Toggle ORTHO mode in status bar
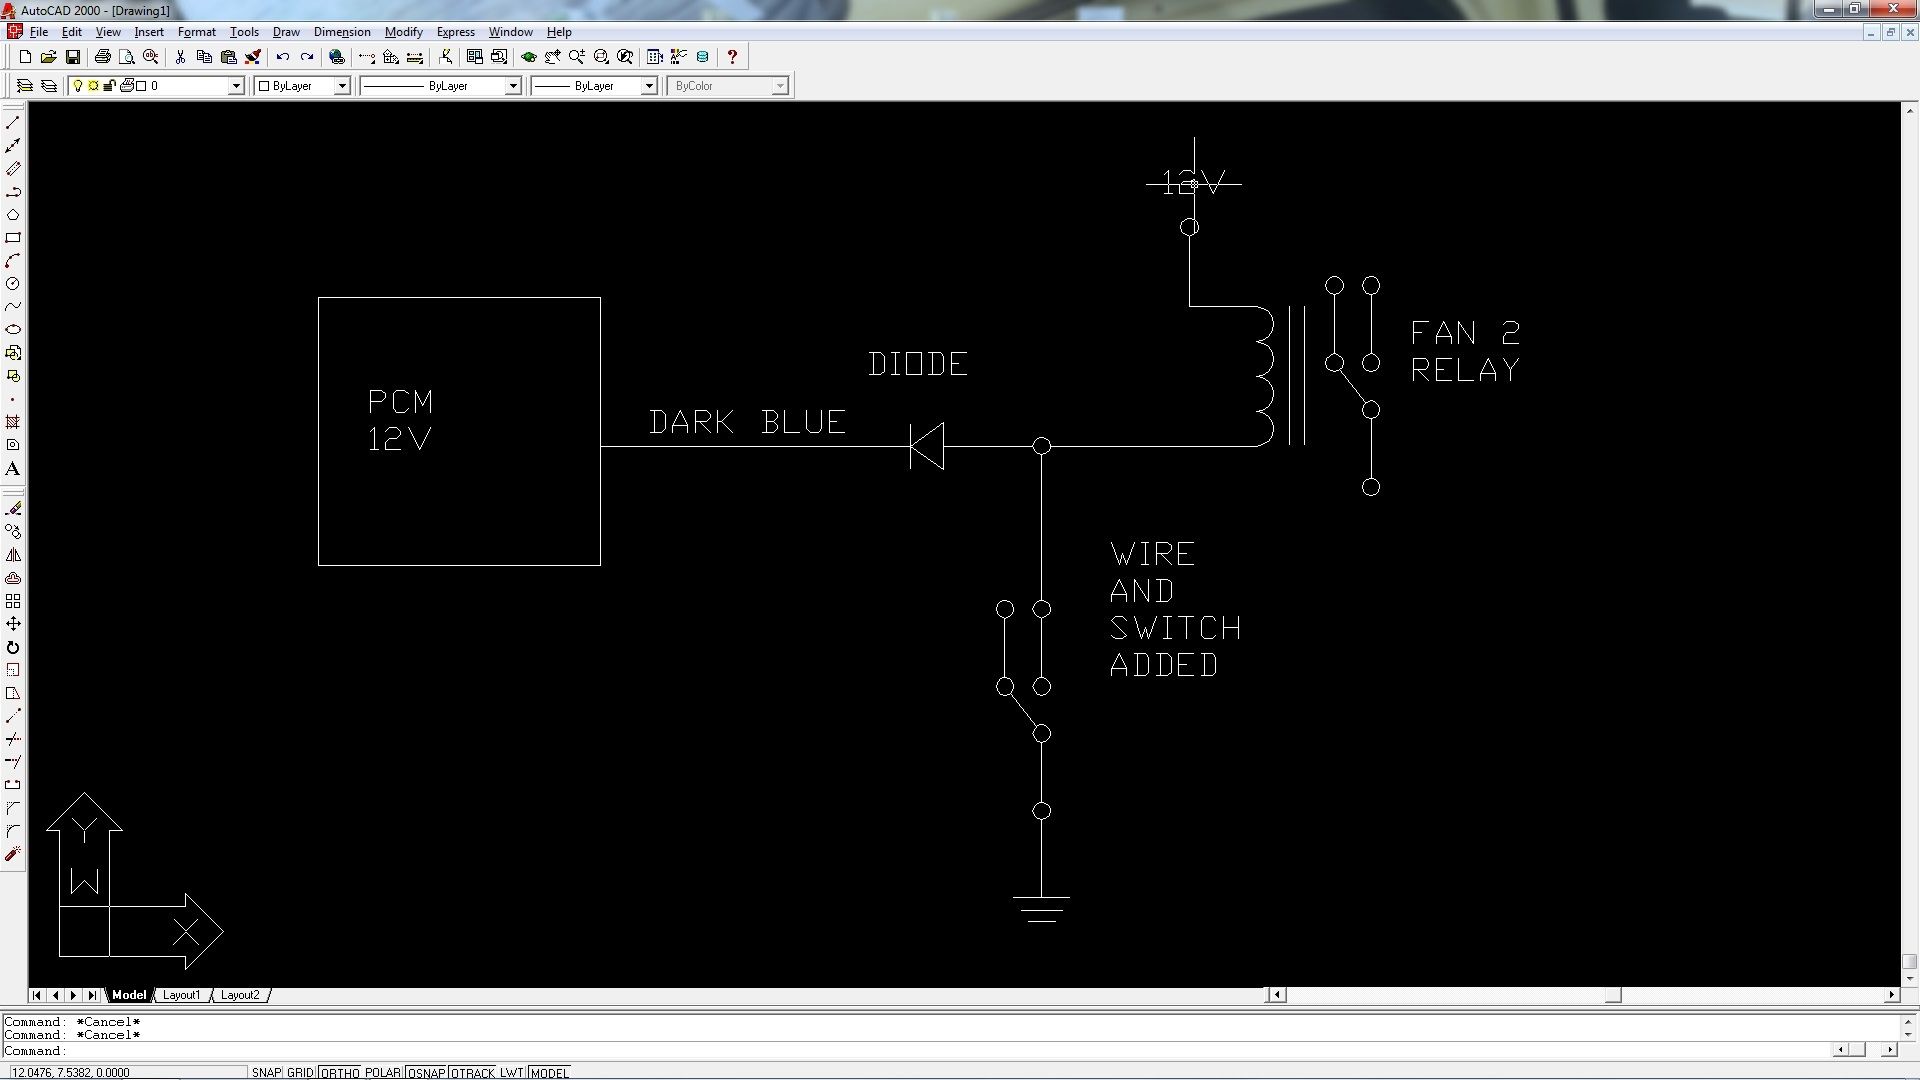 [340, 1073]
